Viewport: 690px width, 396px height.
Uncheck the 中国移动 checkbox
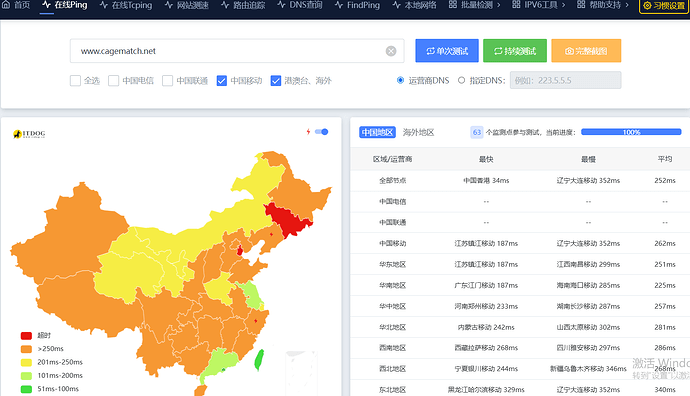point(222,81)
